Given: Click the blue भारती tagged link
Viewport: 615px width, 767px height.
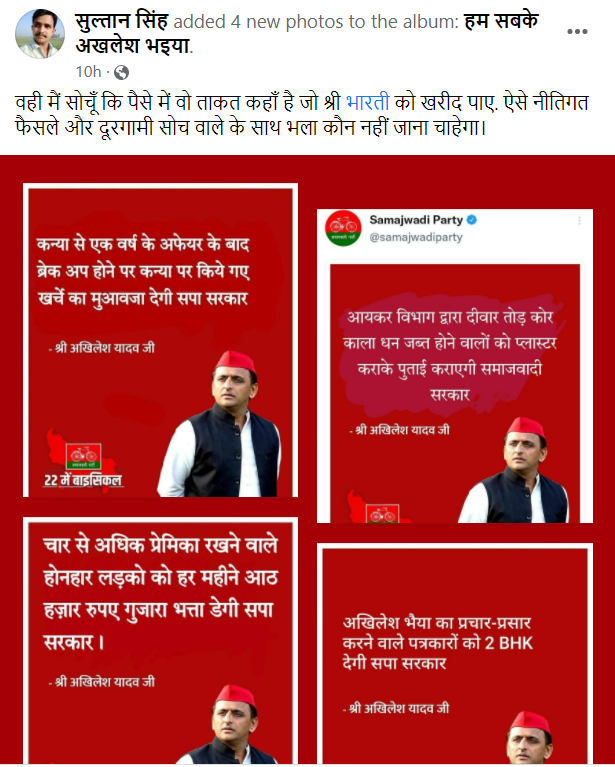Looking at the screenshot, I should pos(367,103).
